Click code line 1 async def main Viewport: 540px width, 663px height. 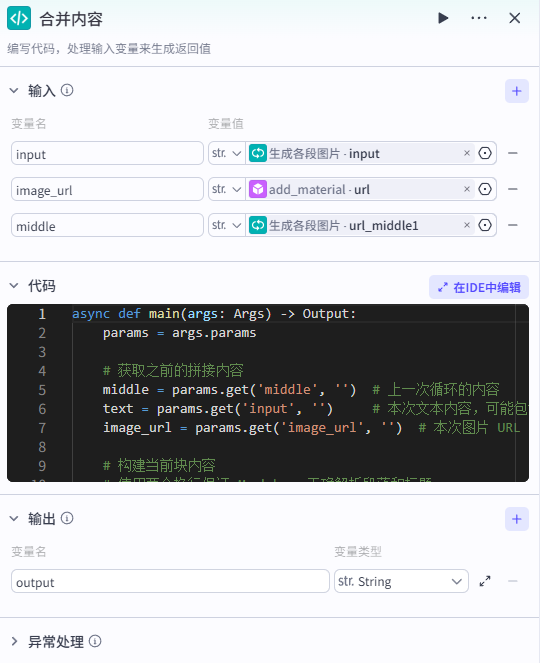[x=214, y=314]
